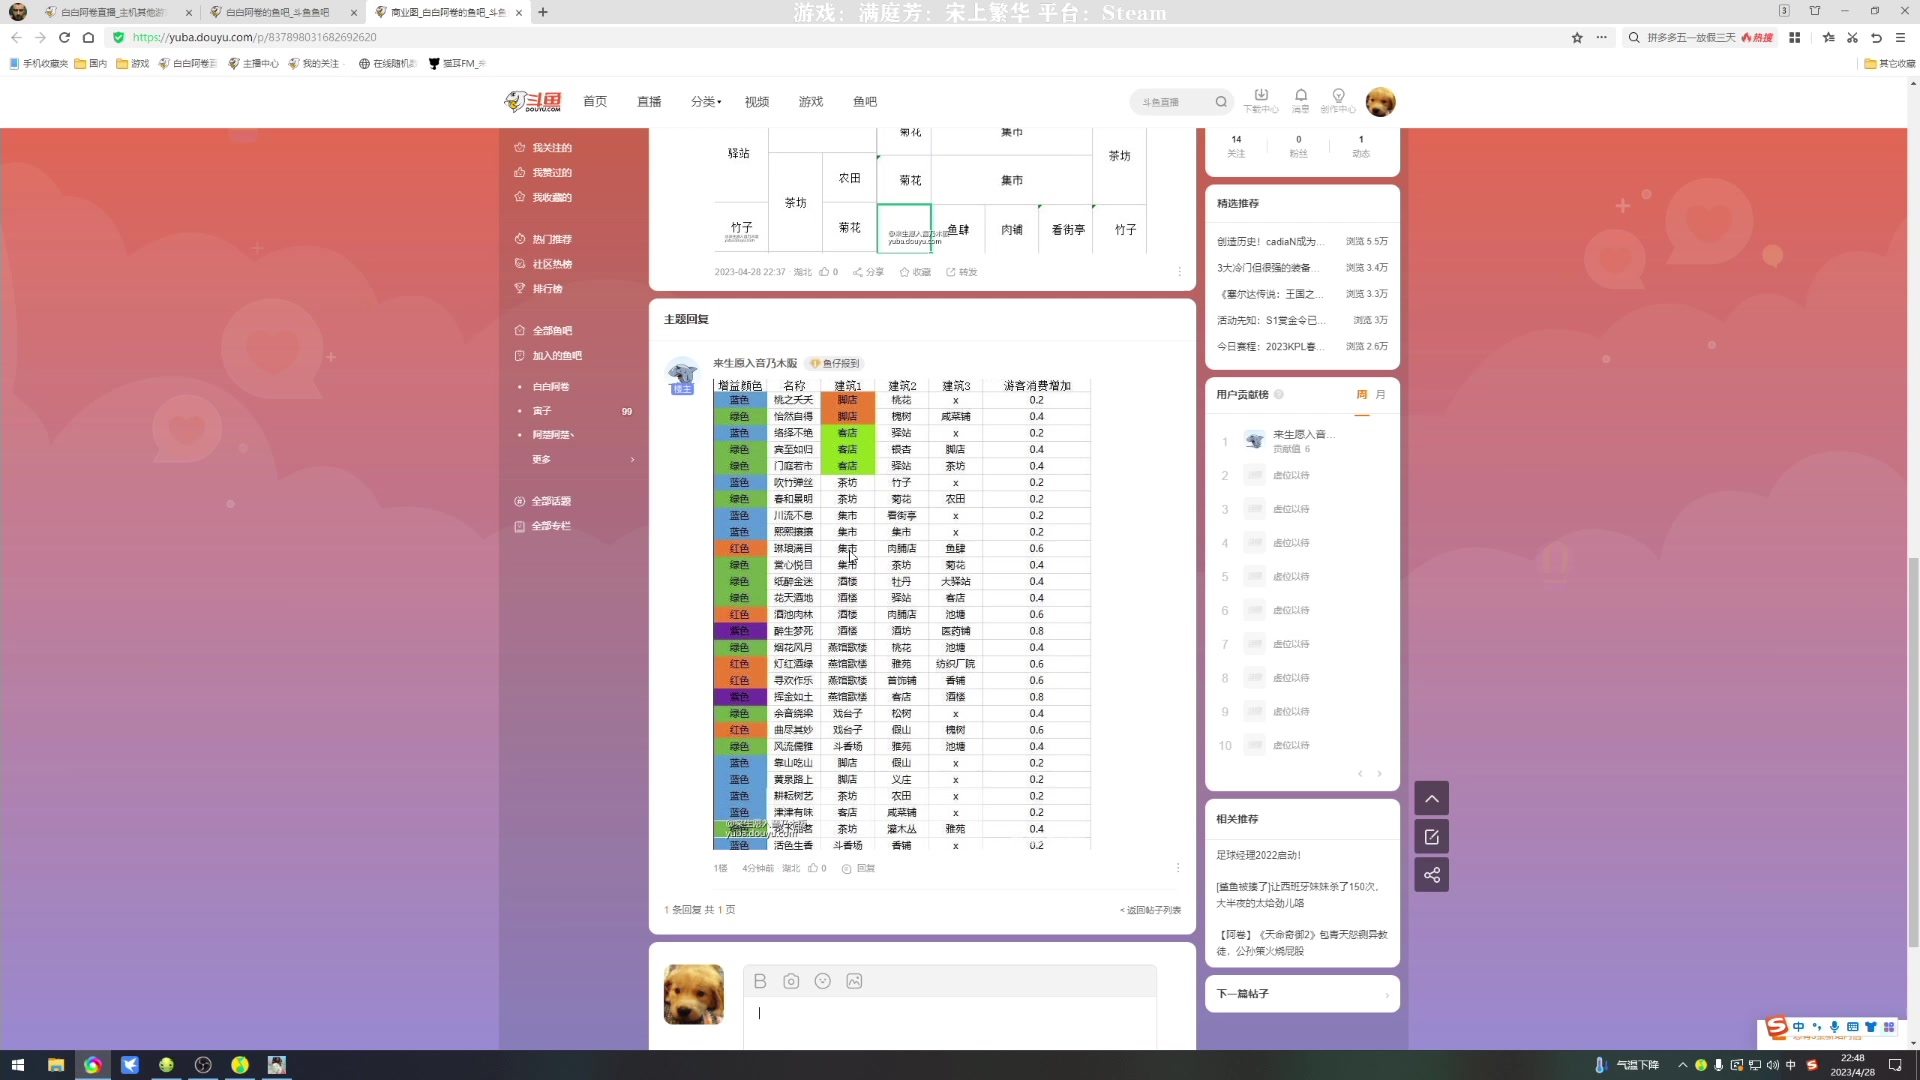Click the 全部鱼吧 menu item

pos(553,331)
